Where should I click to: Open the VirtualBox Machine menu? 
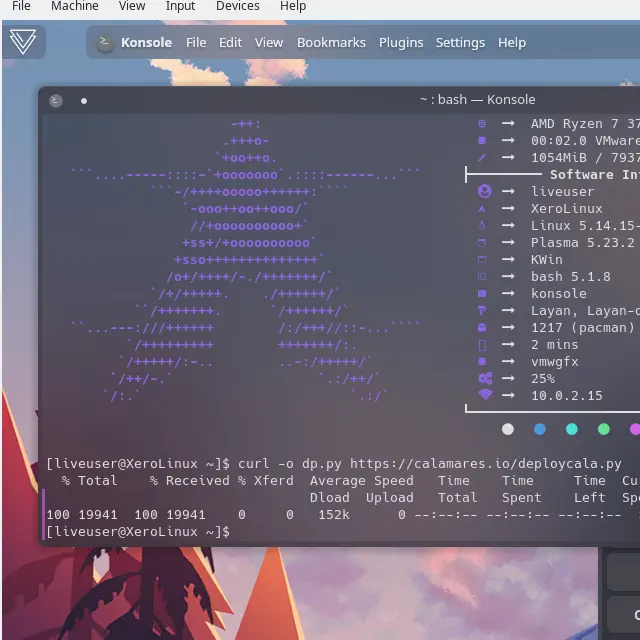[x=75, y=6]
